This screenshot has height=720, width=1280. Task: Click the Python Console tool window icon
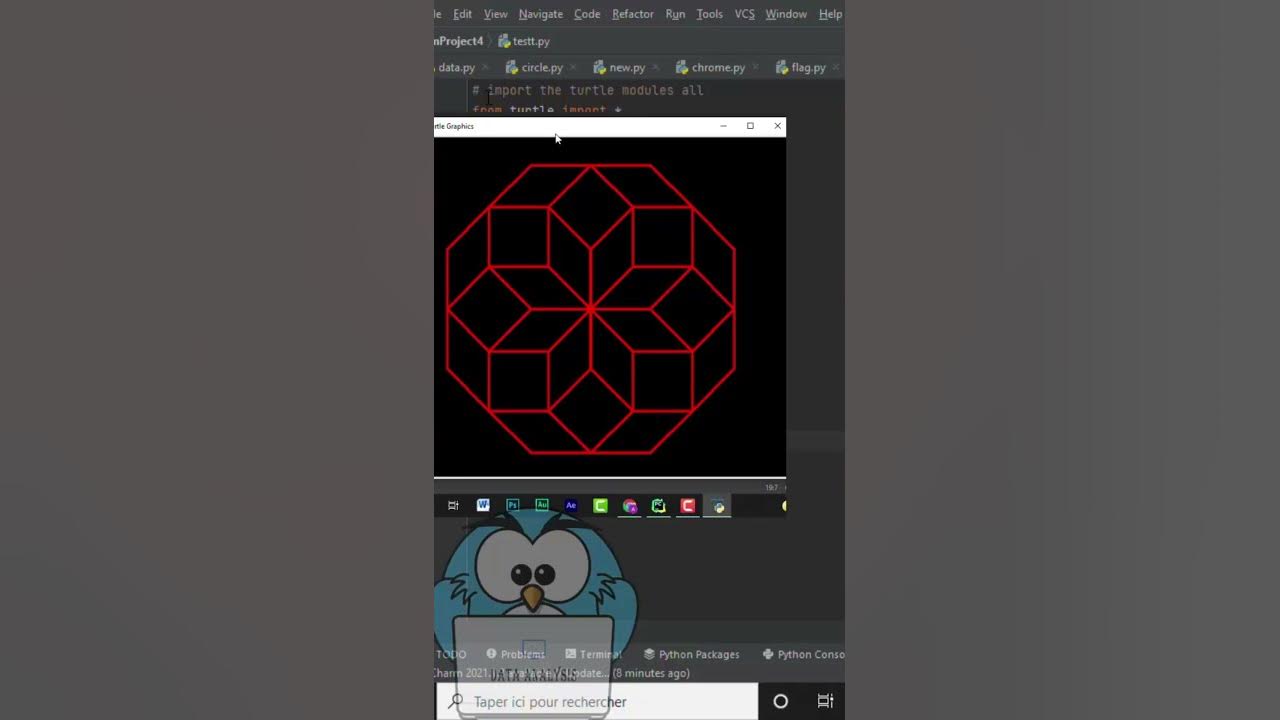[768, 654]
